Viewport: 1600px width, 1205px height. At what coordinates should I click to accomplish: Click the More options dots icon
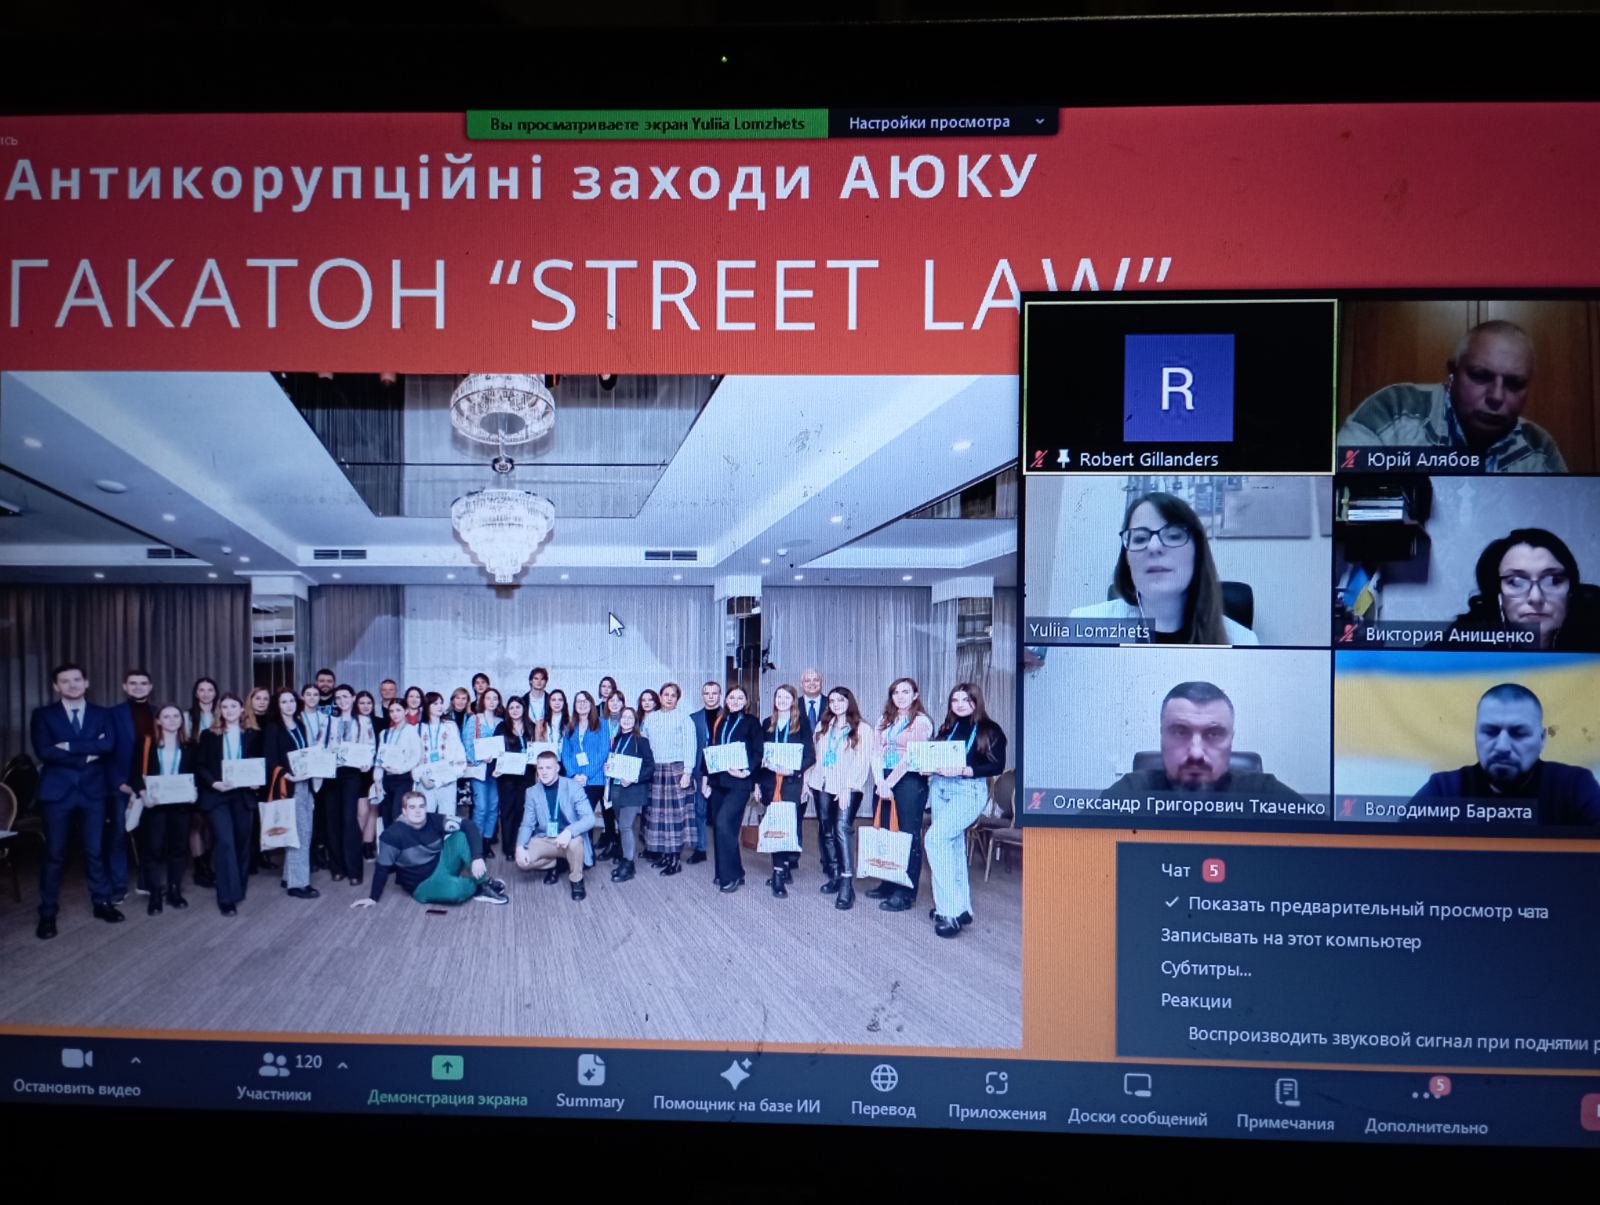point(1426,1094)
